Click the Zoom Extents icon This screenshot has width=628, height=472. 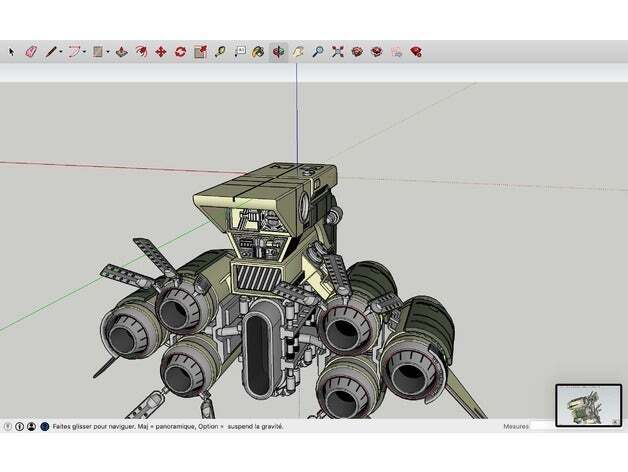point(337,51)
